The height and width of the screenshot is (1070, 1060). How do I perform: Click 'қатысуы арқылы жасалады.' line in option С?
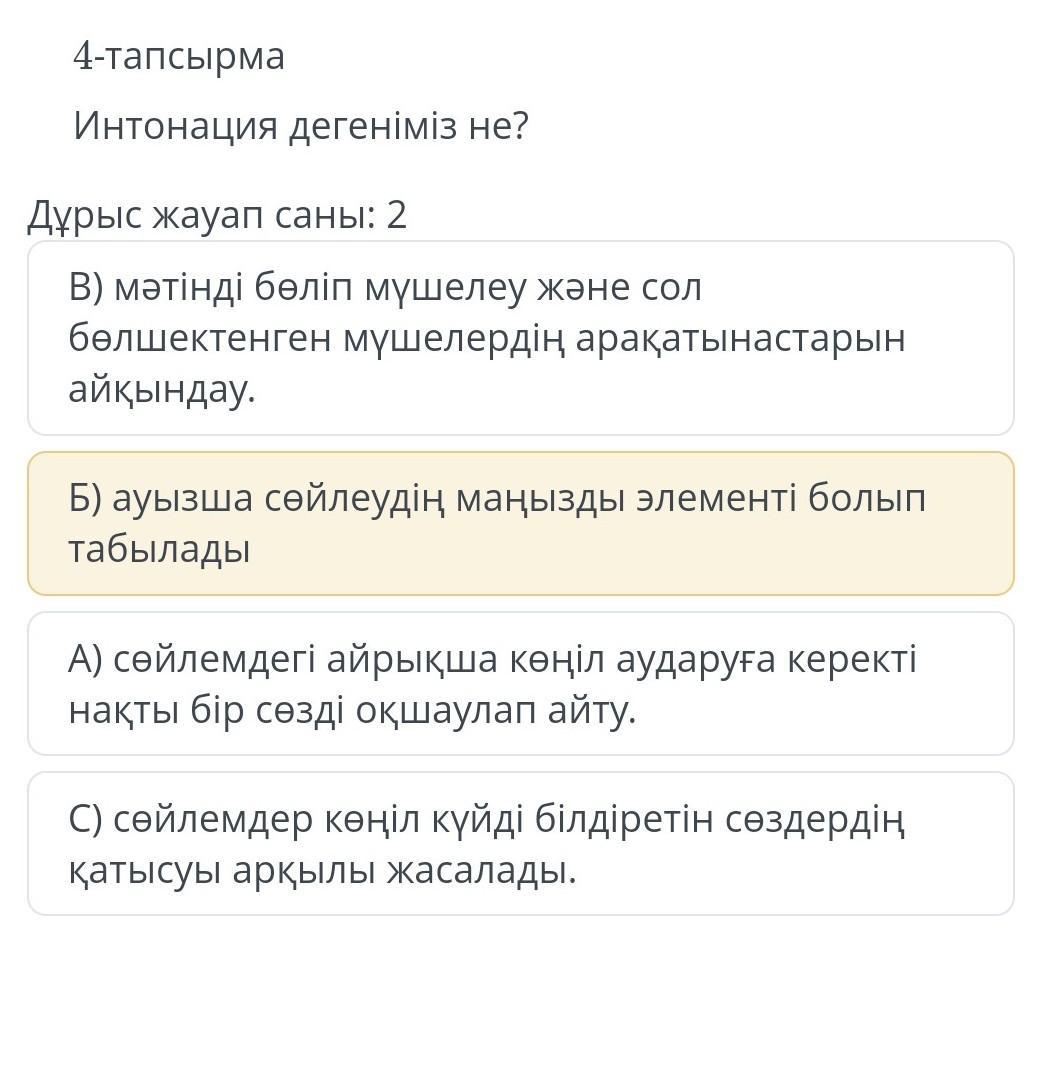[x=322, y=871]
